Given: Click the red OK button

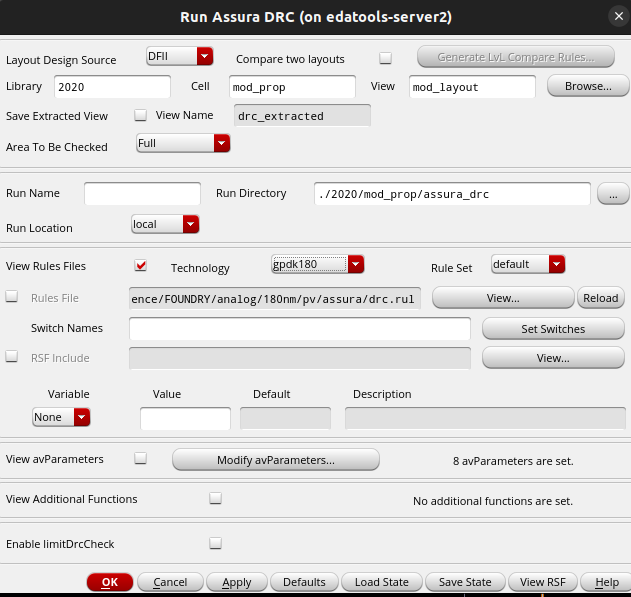Looking at the screenshot, I should point(110,582).
